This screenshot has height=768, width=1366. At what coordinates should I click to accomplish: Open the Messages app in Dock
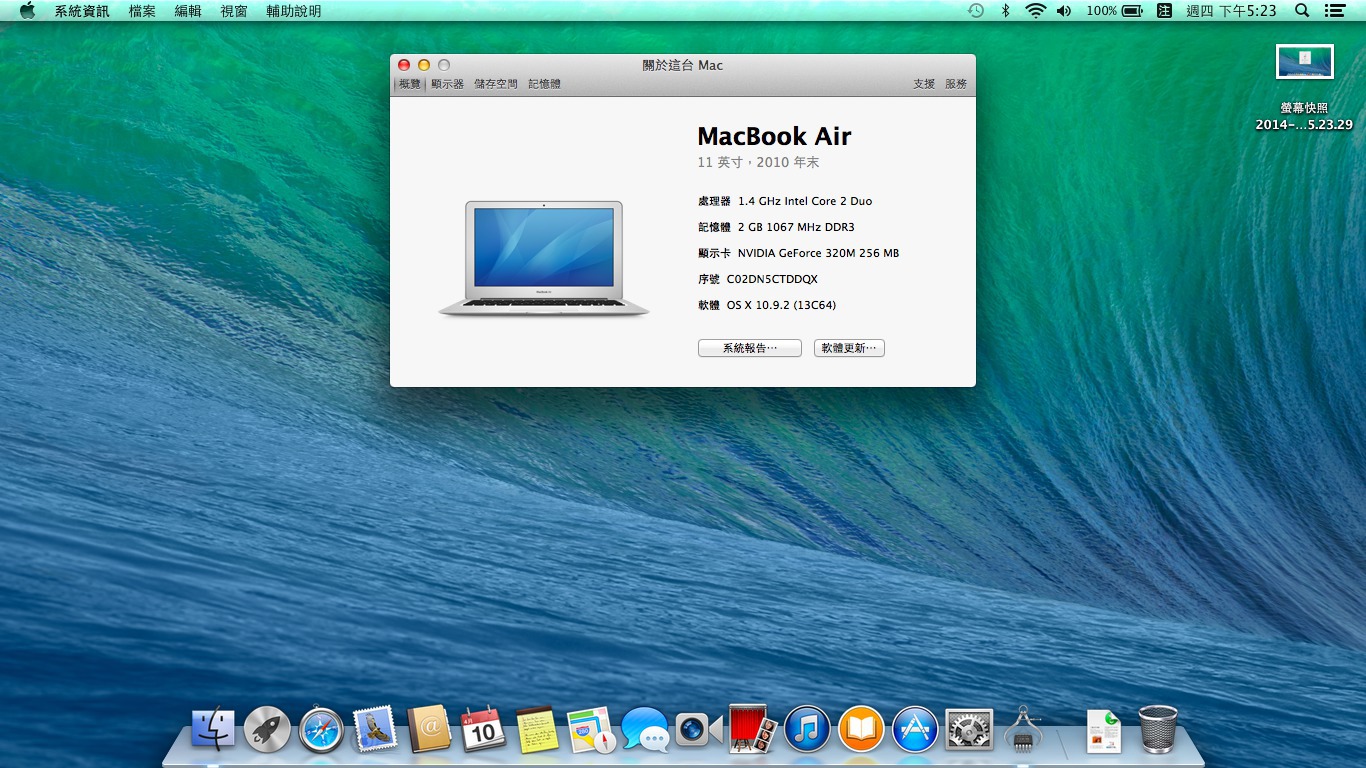pyautogui.click(x=645, y=730)
